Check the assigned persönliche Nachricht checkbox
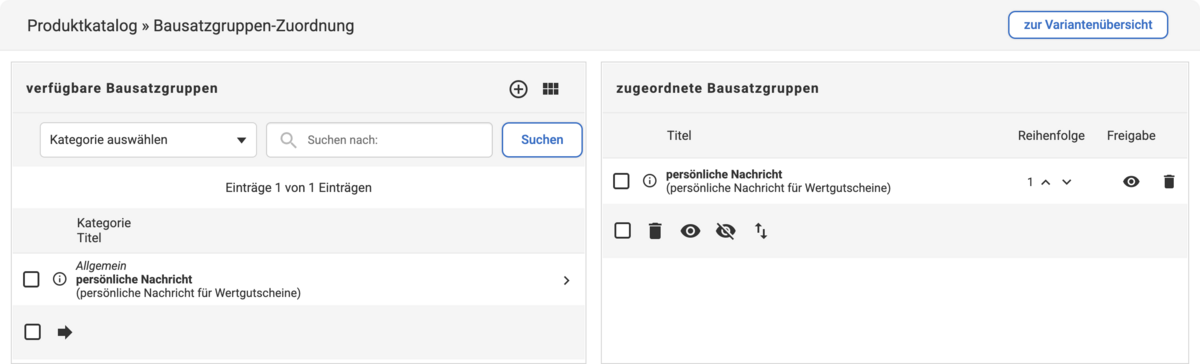Image resolution: width=1200 pixels, height=364 pixels. (x=621, y=181)
